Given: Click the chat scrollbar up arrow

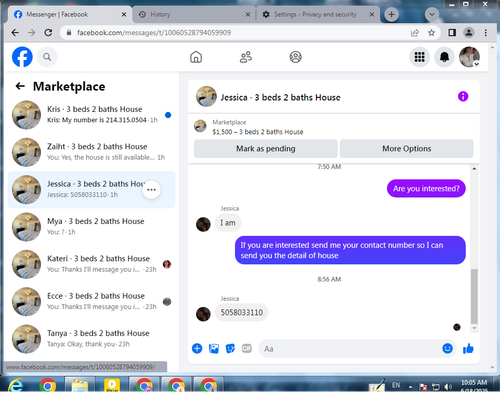Looking at the screenshot, I should (x=474, y=169).
